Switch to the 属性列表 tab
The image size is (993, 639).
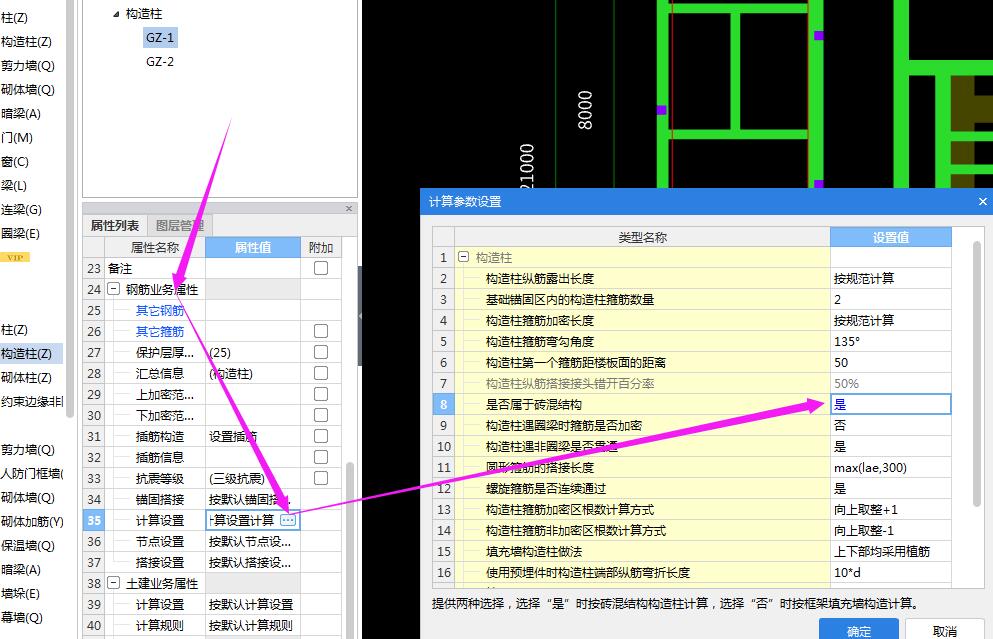[115, 225]
